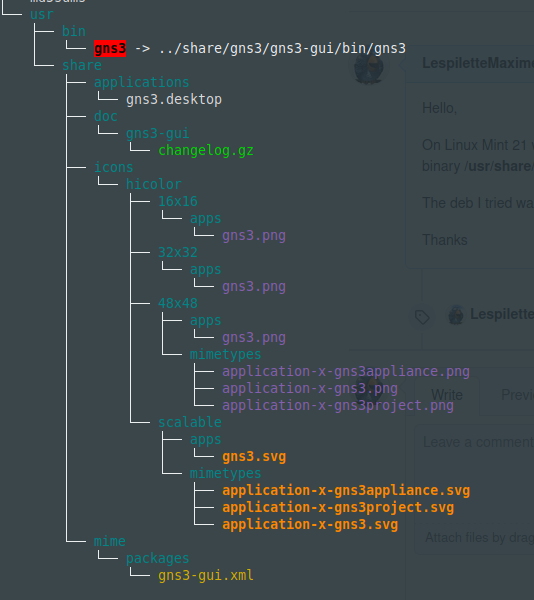
Task: Click the gns3.desktop file name
Action: 174,99
